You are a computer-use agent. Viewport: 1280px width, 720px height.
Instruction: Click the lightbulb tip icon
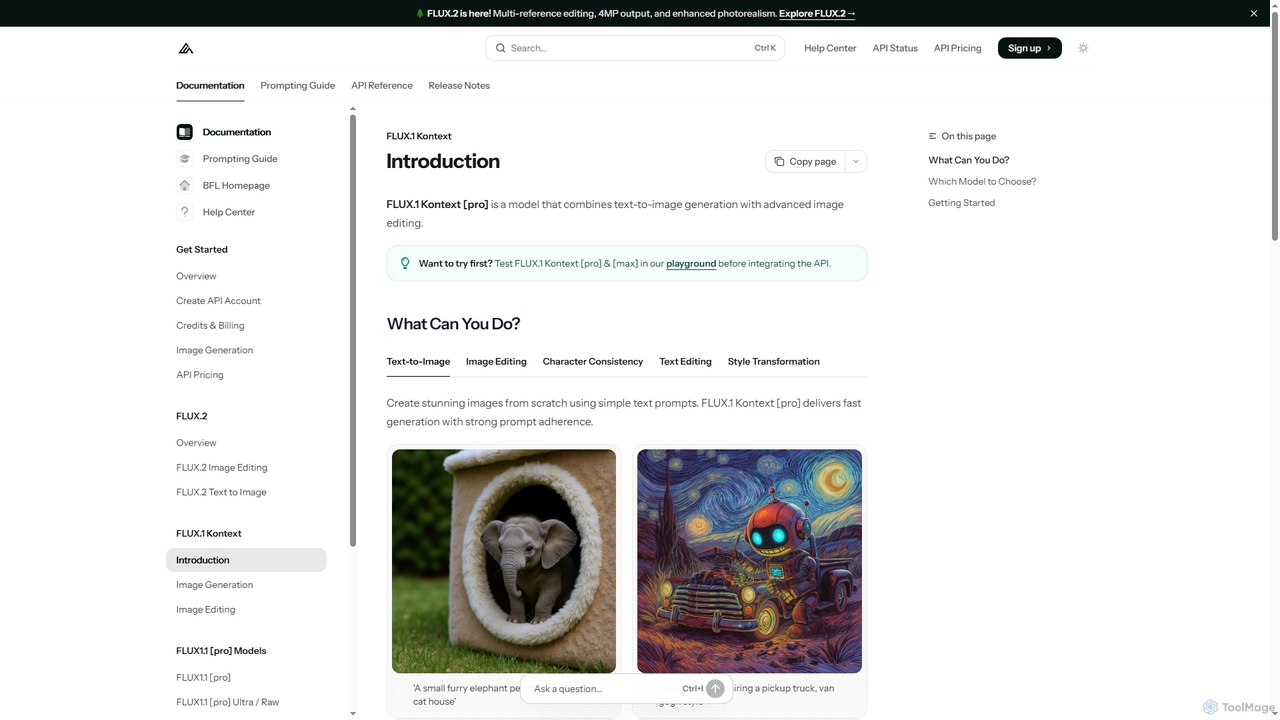405,264
